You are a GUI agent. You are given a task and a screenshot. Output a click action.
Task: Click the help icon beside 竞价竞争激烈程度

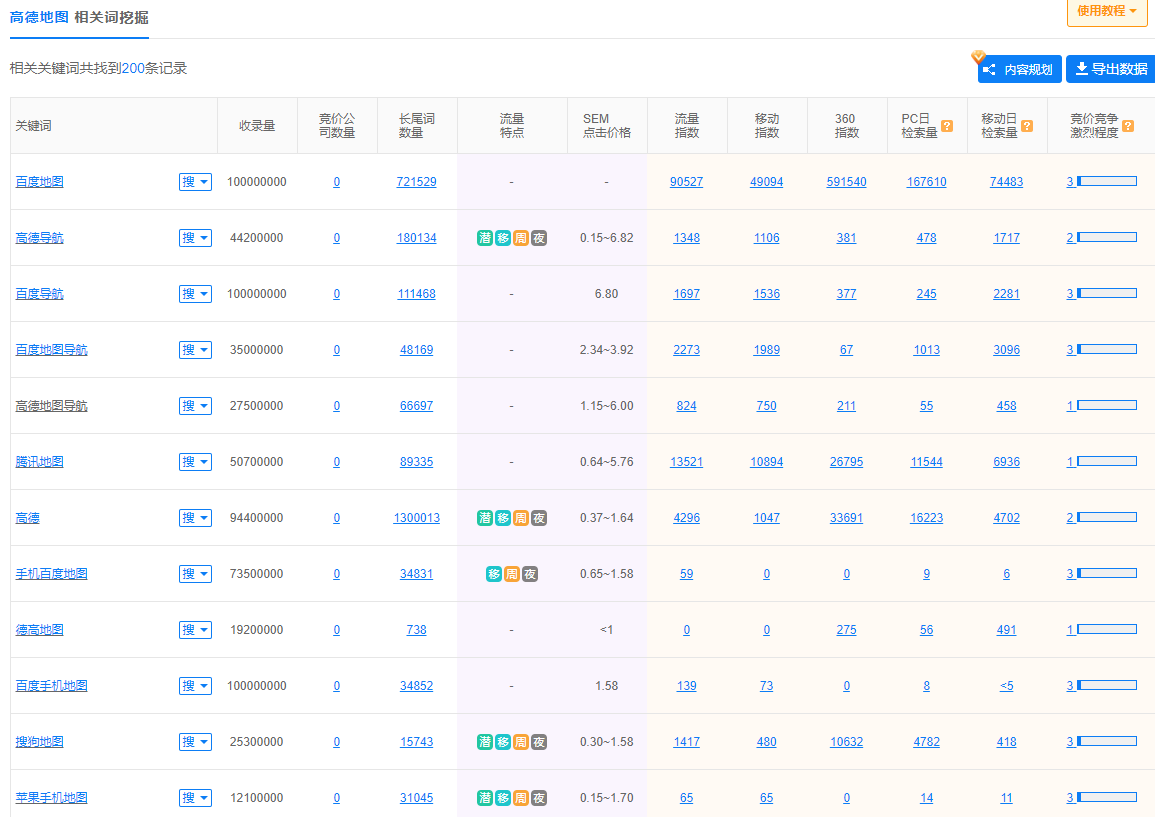point(1128,126)
